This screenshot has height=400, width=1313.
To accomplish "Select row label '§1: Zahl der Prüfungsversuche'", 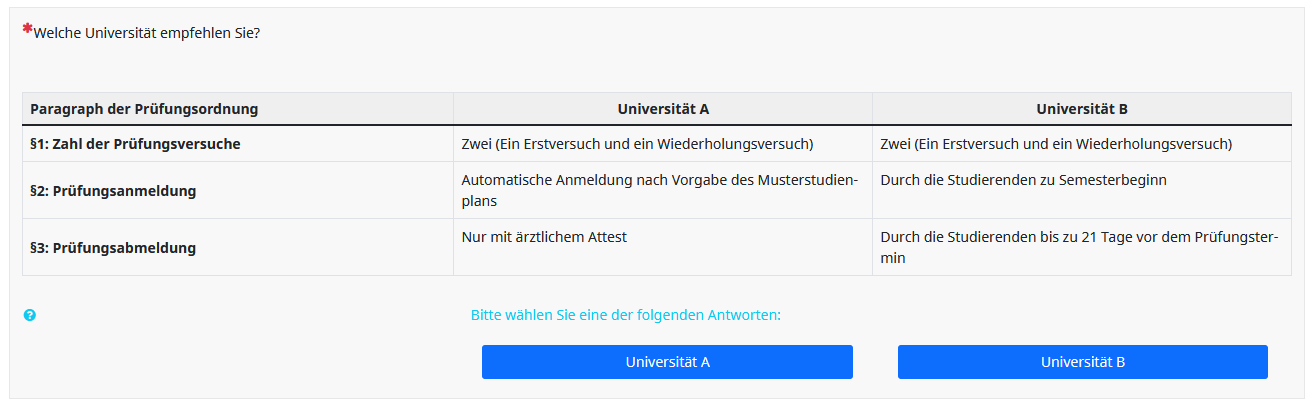I will pyautogui.click(x=135, y=144).
